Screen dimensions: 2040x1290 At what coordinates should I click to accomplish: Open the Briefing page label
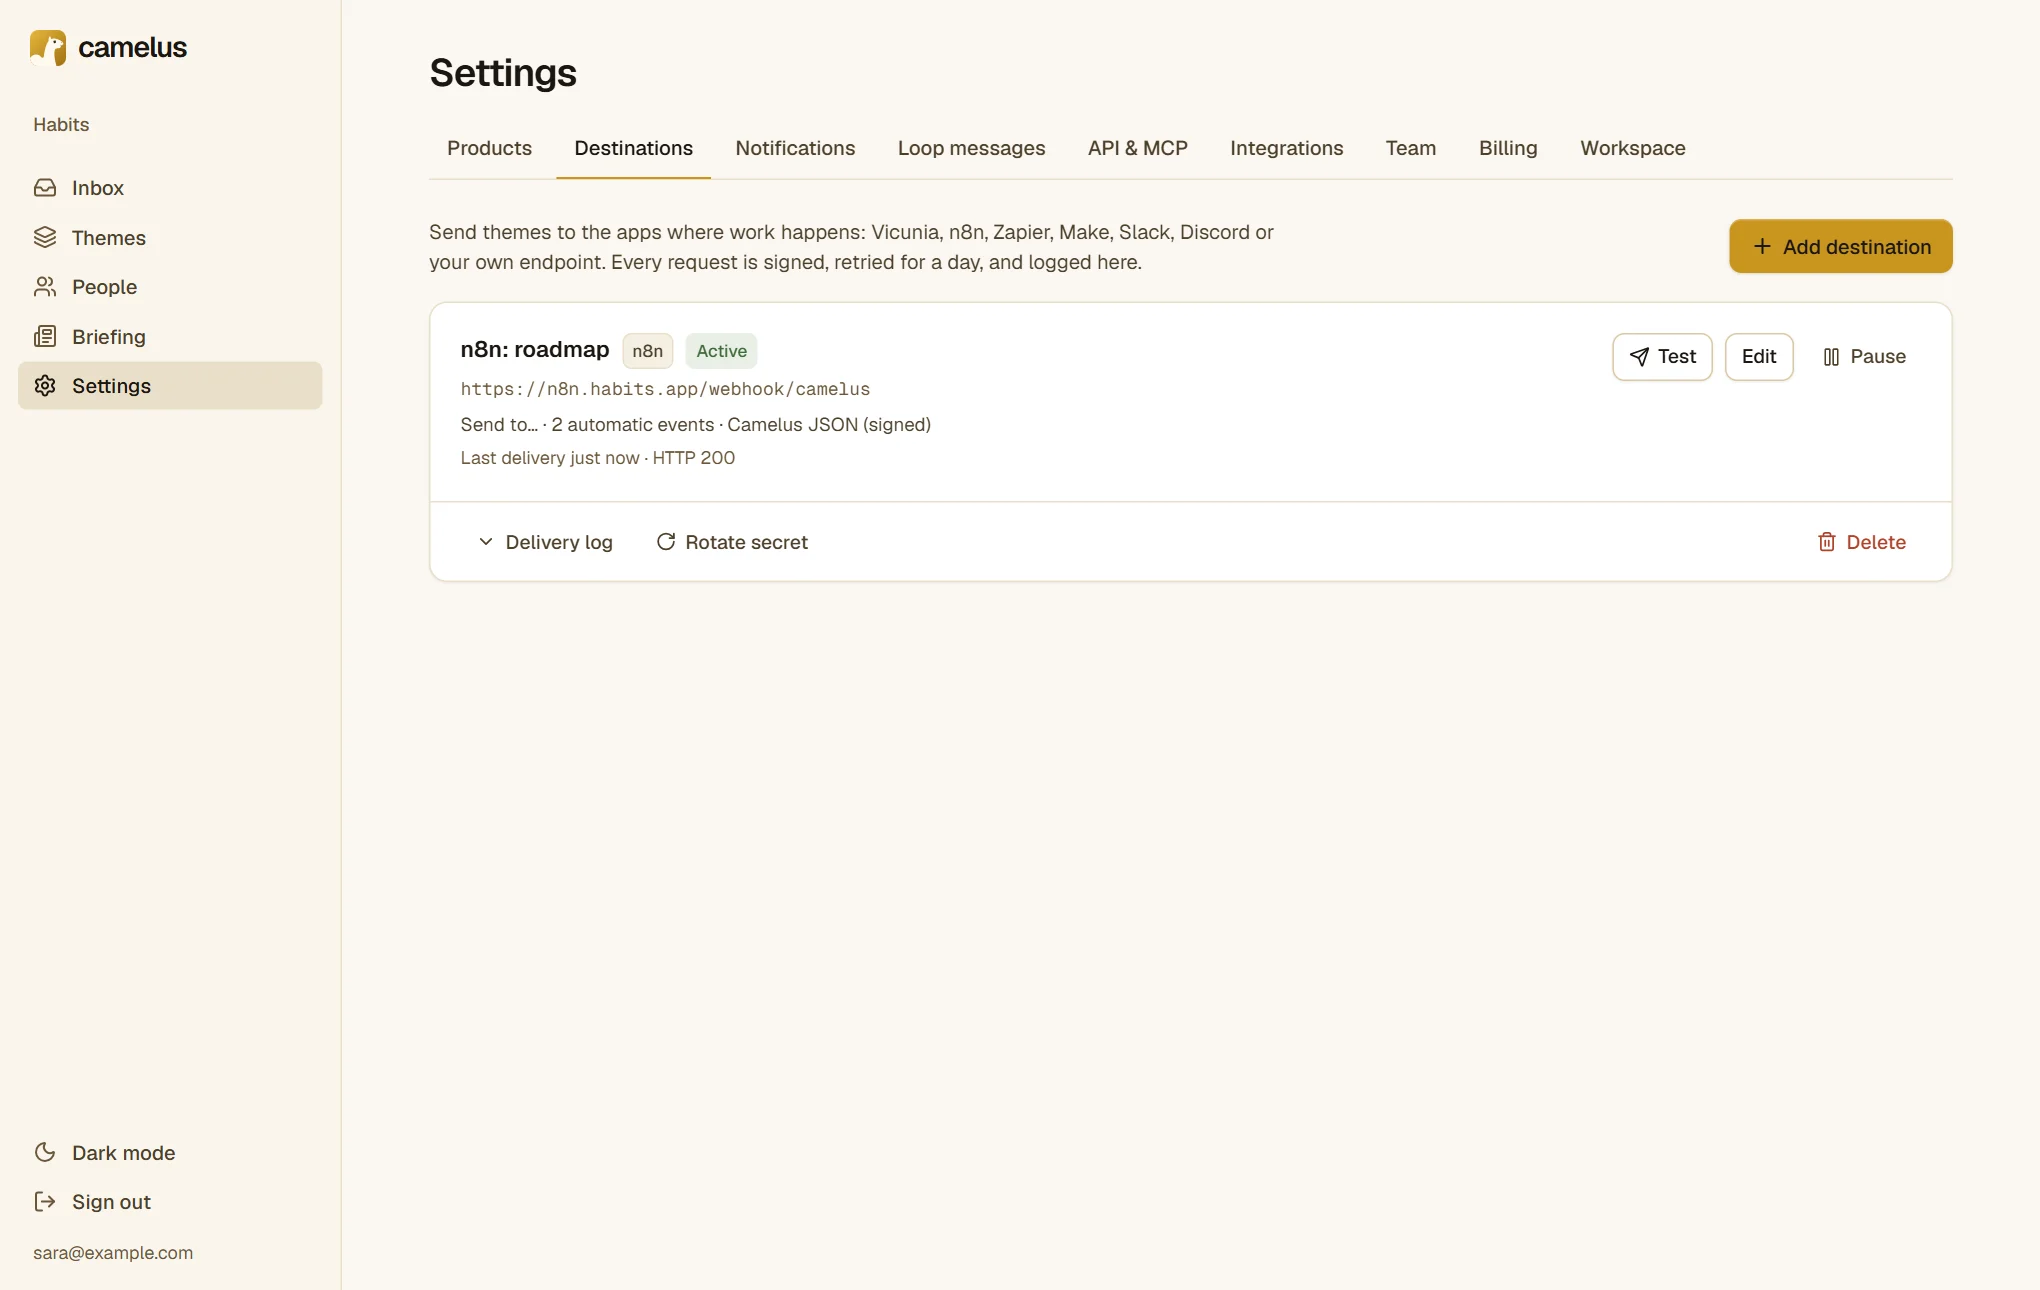[109, 337]
